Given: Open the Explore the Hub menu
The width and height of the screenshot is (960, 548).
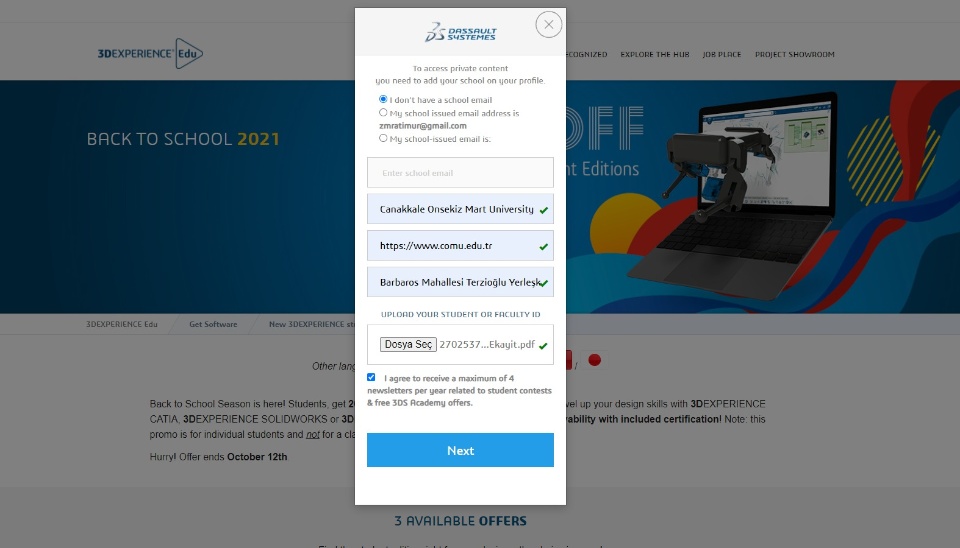Looking at the screenshot, I should click(654, 54).
